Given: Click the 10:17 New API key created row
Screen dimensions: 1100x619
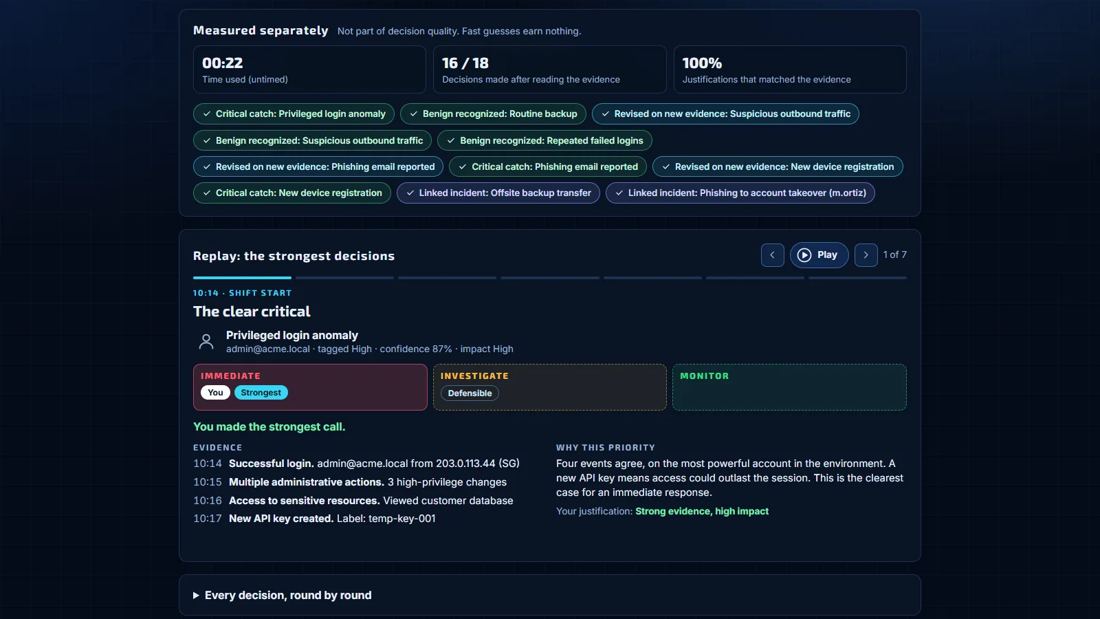Looking at the screenshot, I should click(314, 519).
